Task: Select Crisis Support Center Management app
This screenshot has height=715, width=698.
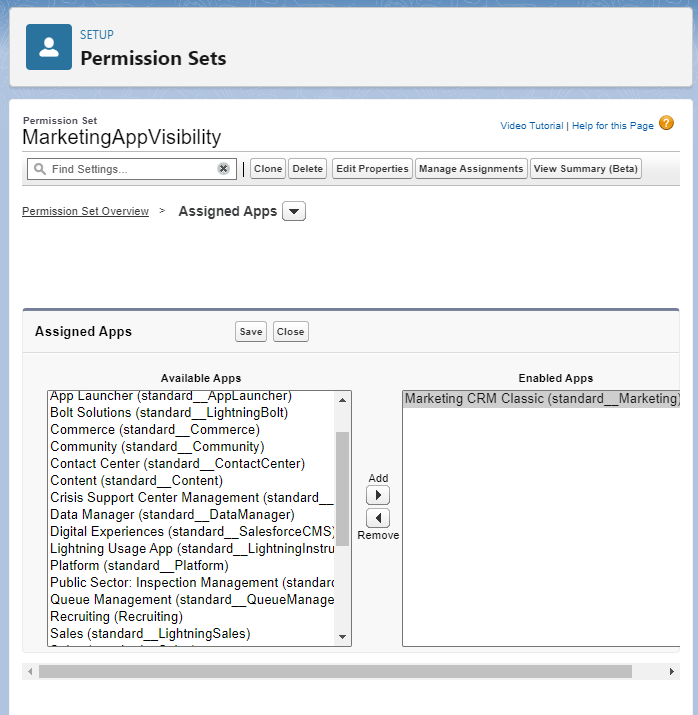Action: coord(191,497)
